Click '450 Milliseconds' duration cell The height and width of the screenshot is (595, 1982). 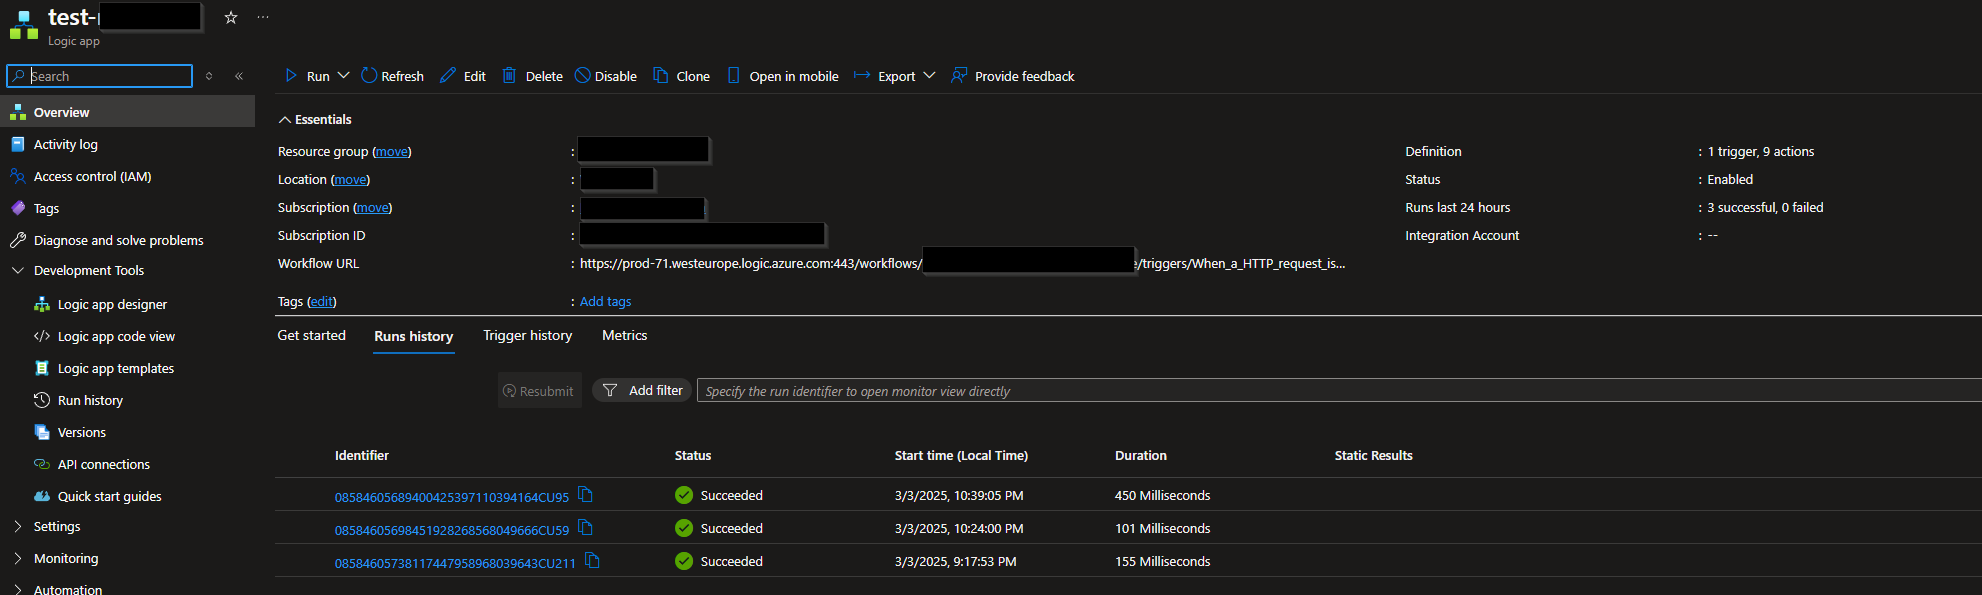point(1163,495)
